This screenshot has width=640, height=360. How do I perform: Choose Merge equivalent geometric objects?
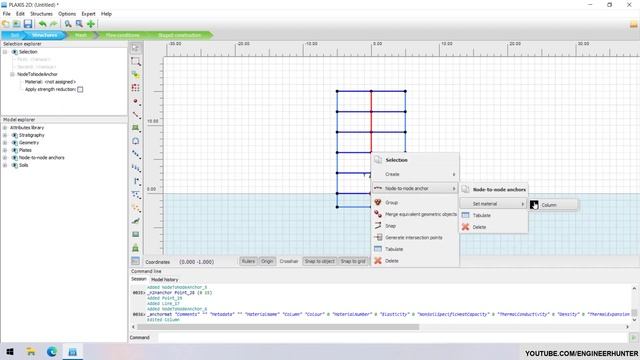(x=415, y=214)
